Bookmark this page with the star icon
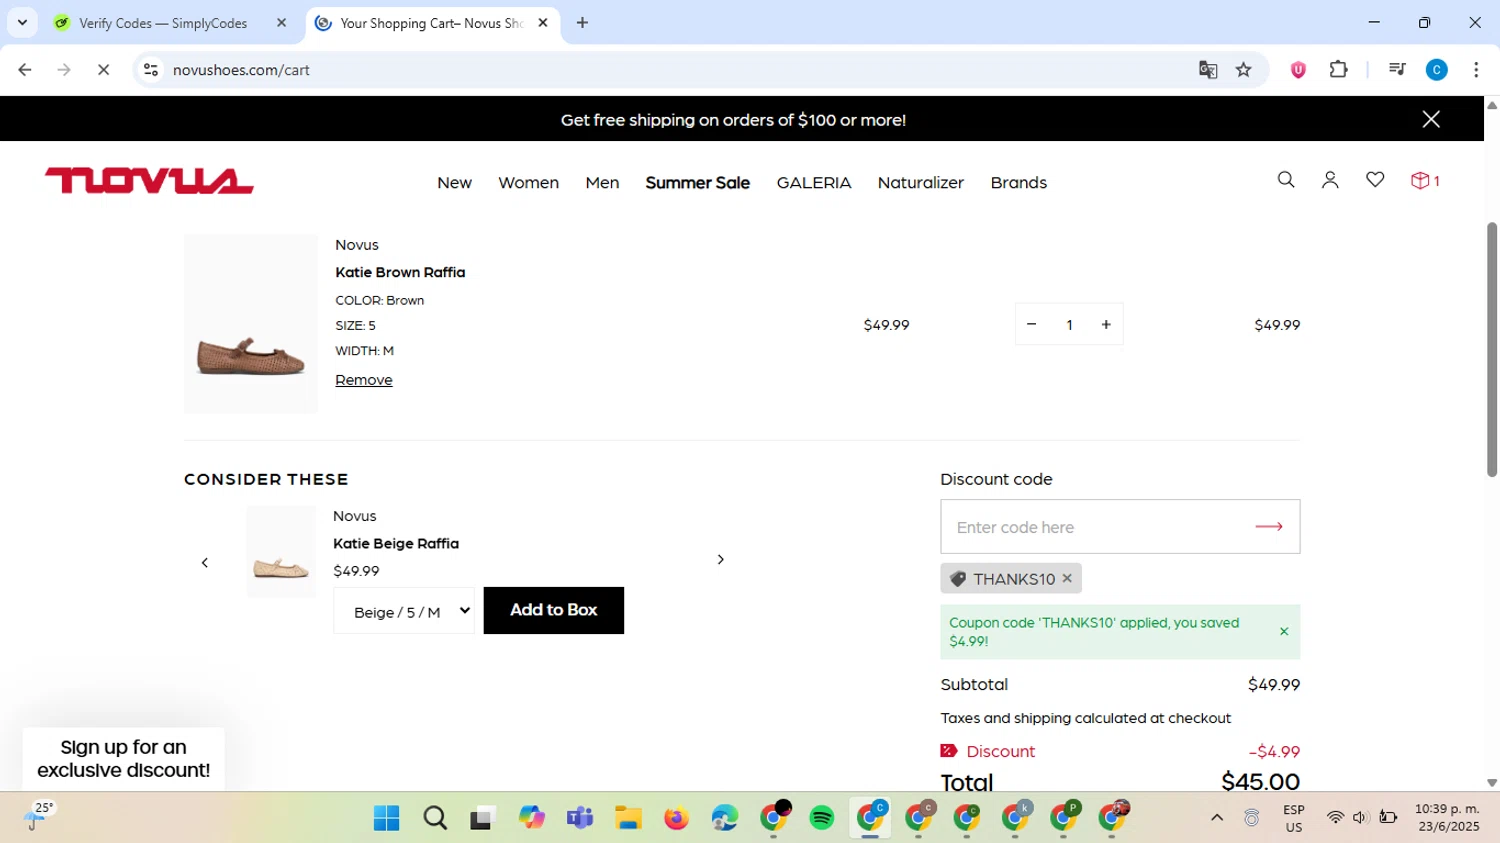 coord(1244,70)
